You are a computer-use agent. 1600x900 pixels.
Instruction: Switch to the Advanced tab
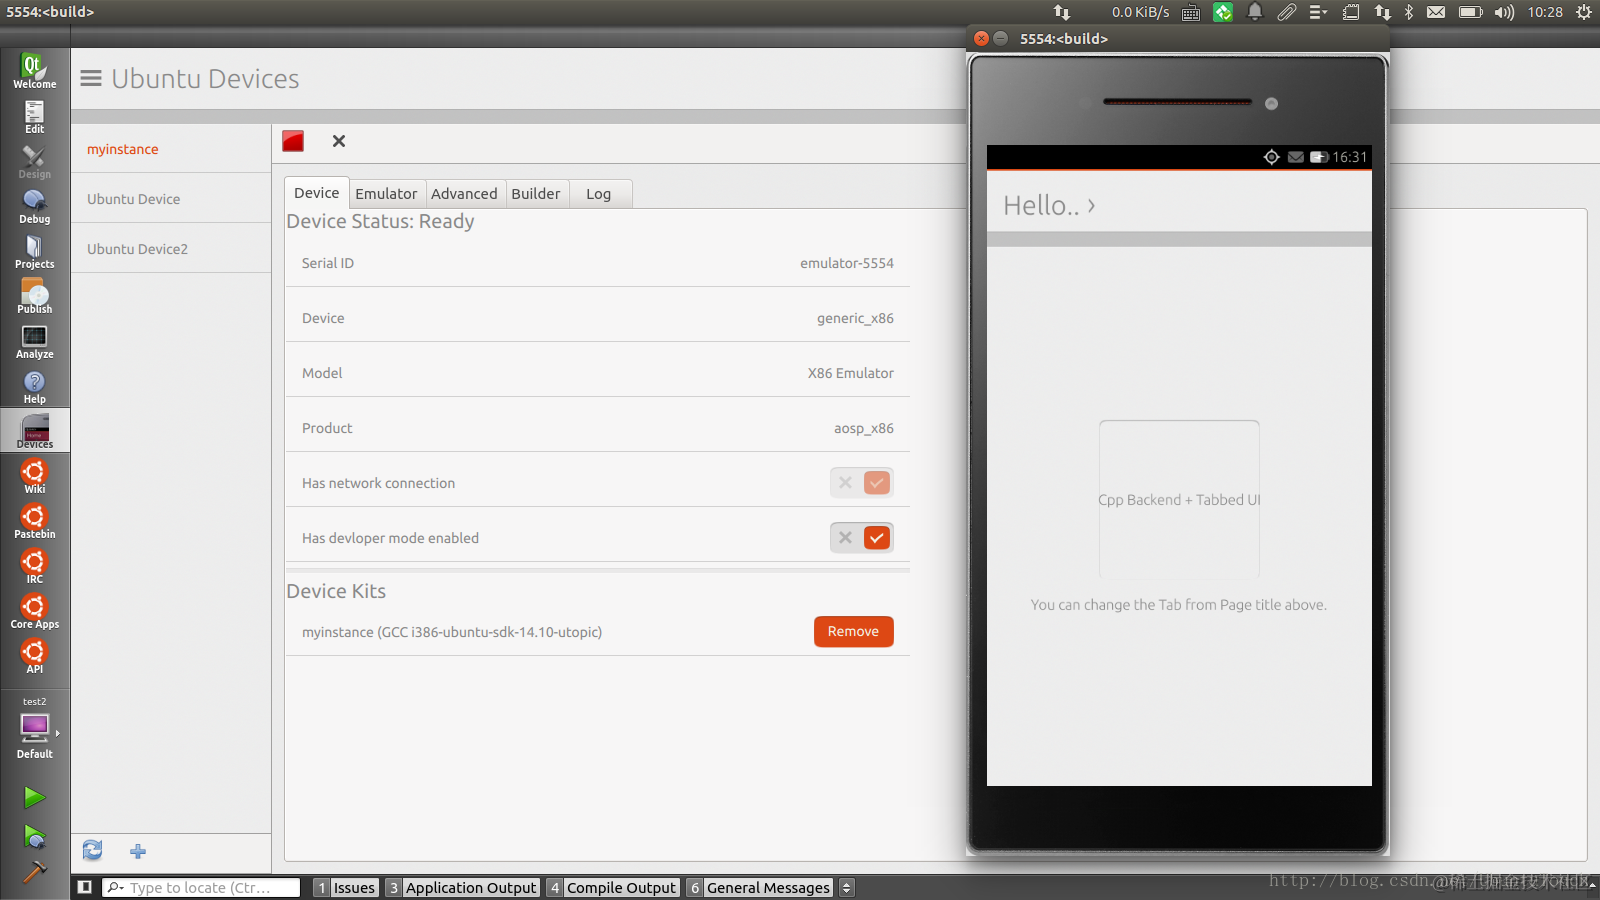pyautogui.click(x=464, y=194)
